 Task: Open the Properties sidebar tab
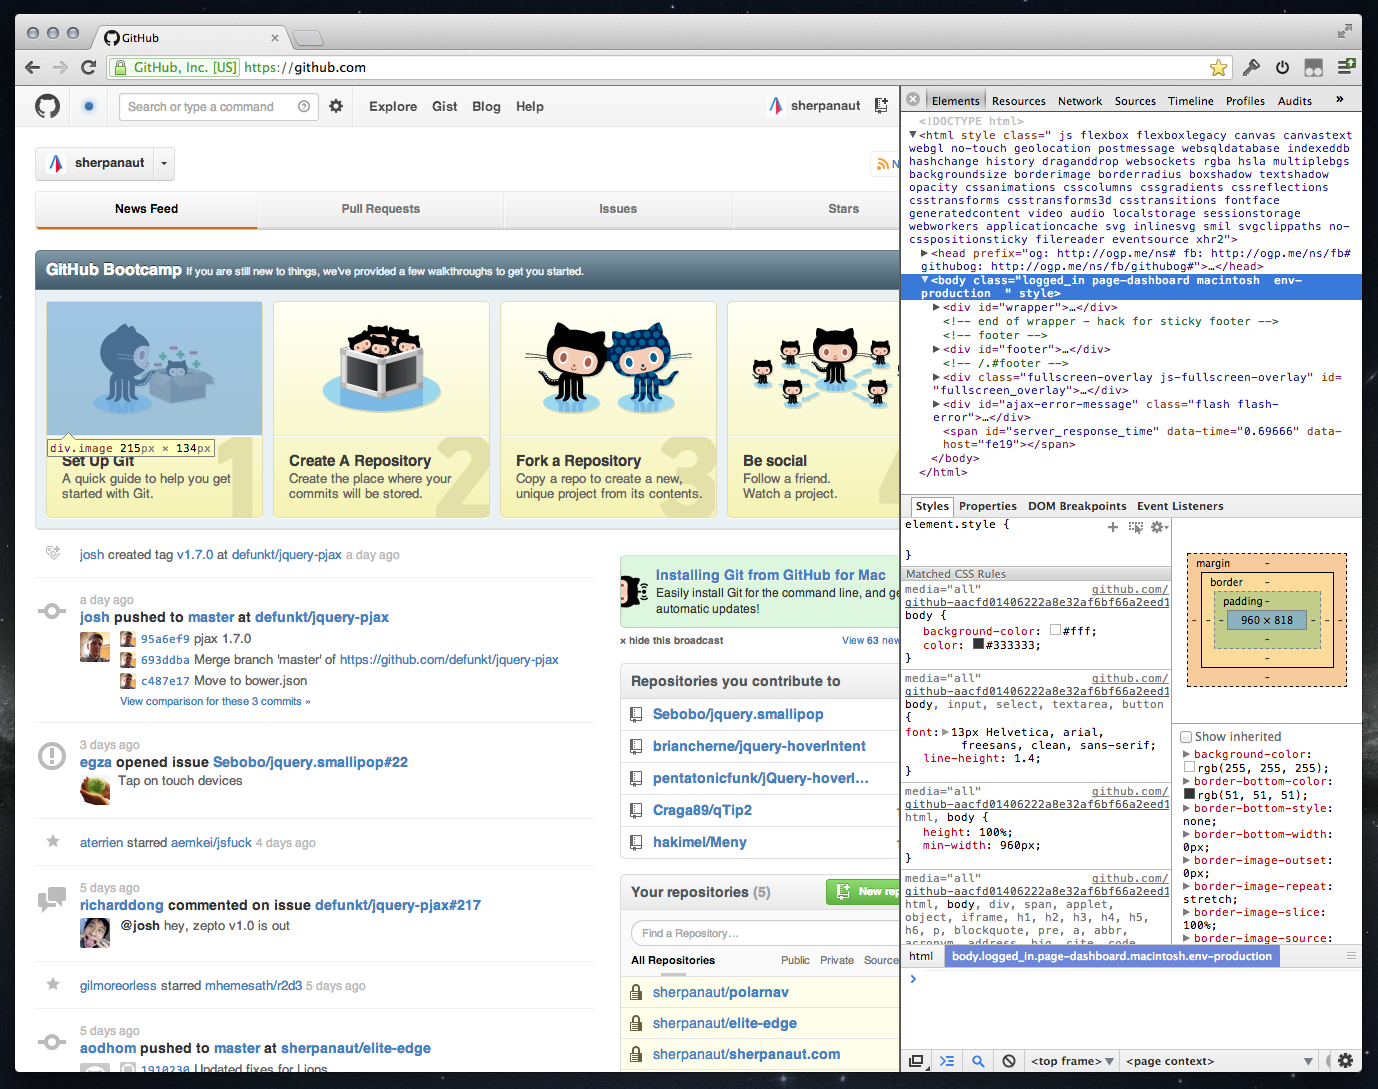[988, 506]
